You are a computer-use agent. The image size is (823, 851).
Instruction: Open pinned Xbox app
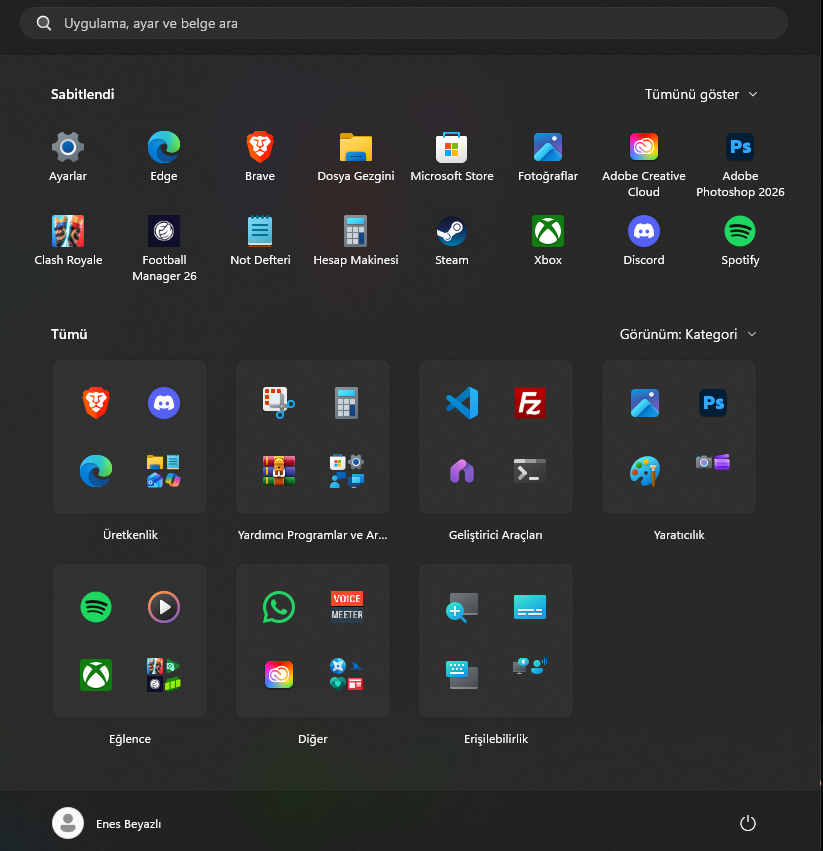(x=548, y=241)
